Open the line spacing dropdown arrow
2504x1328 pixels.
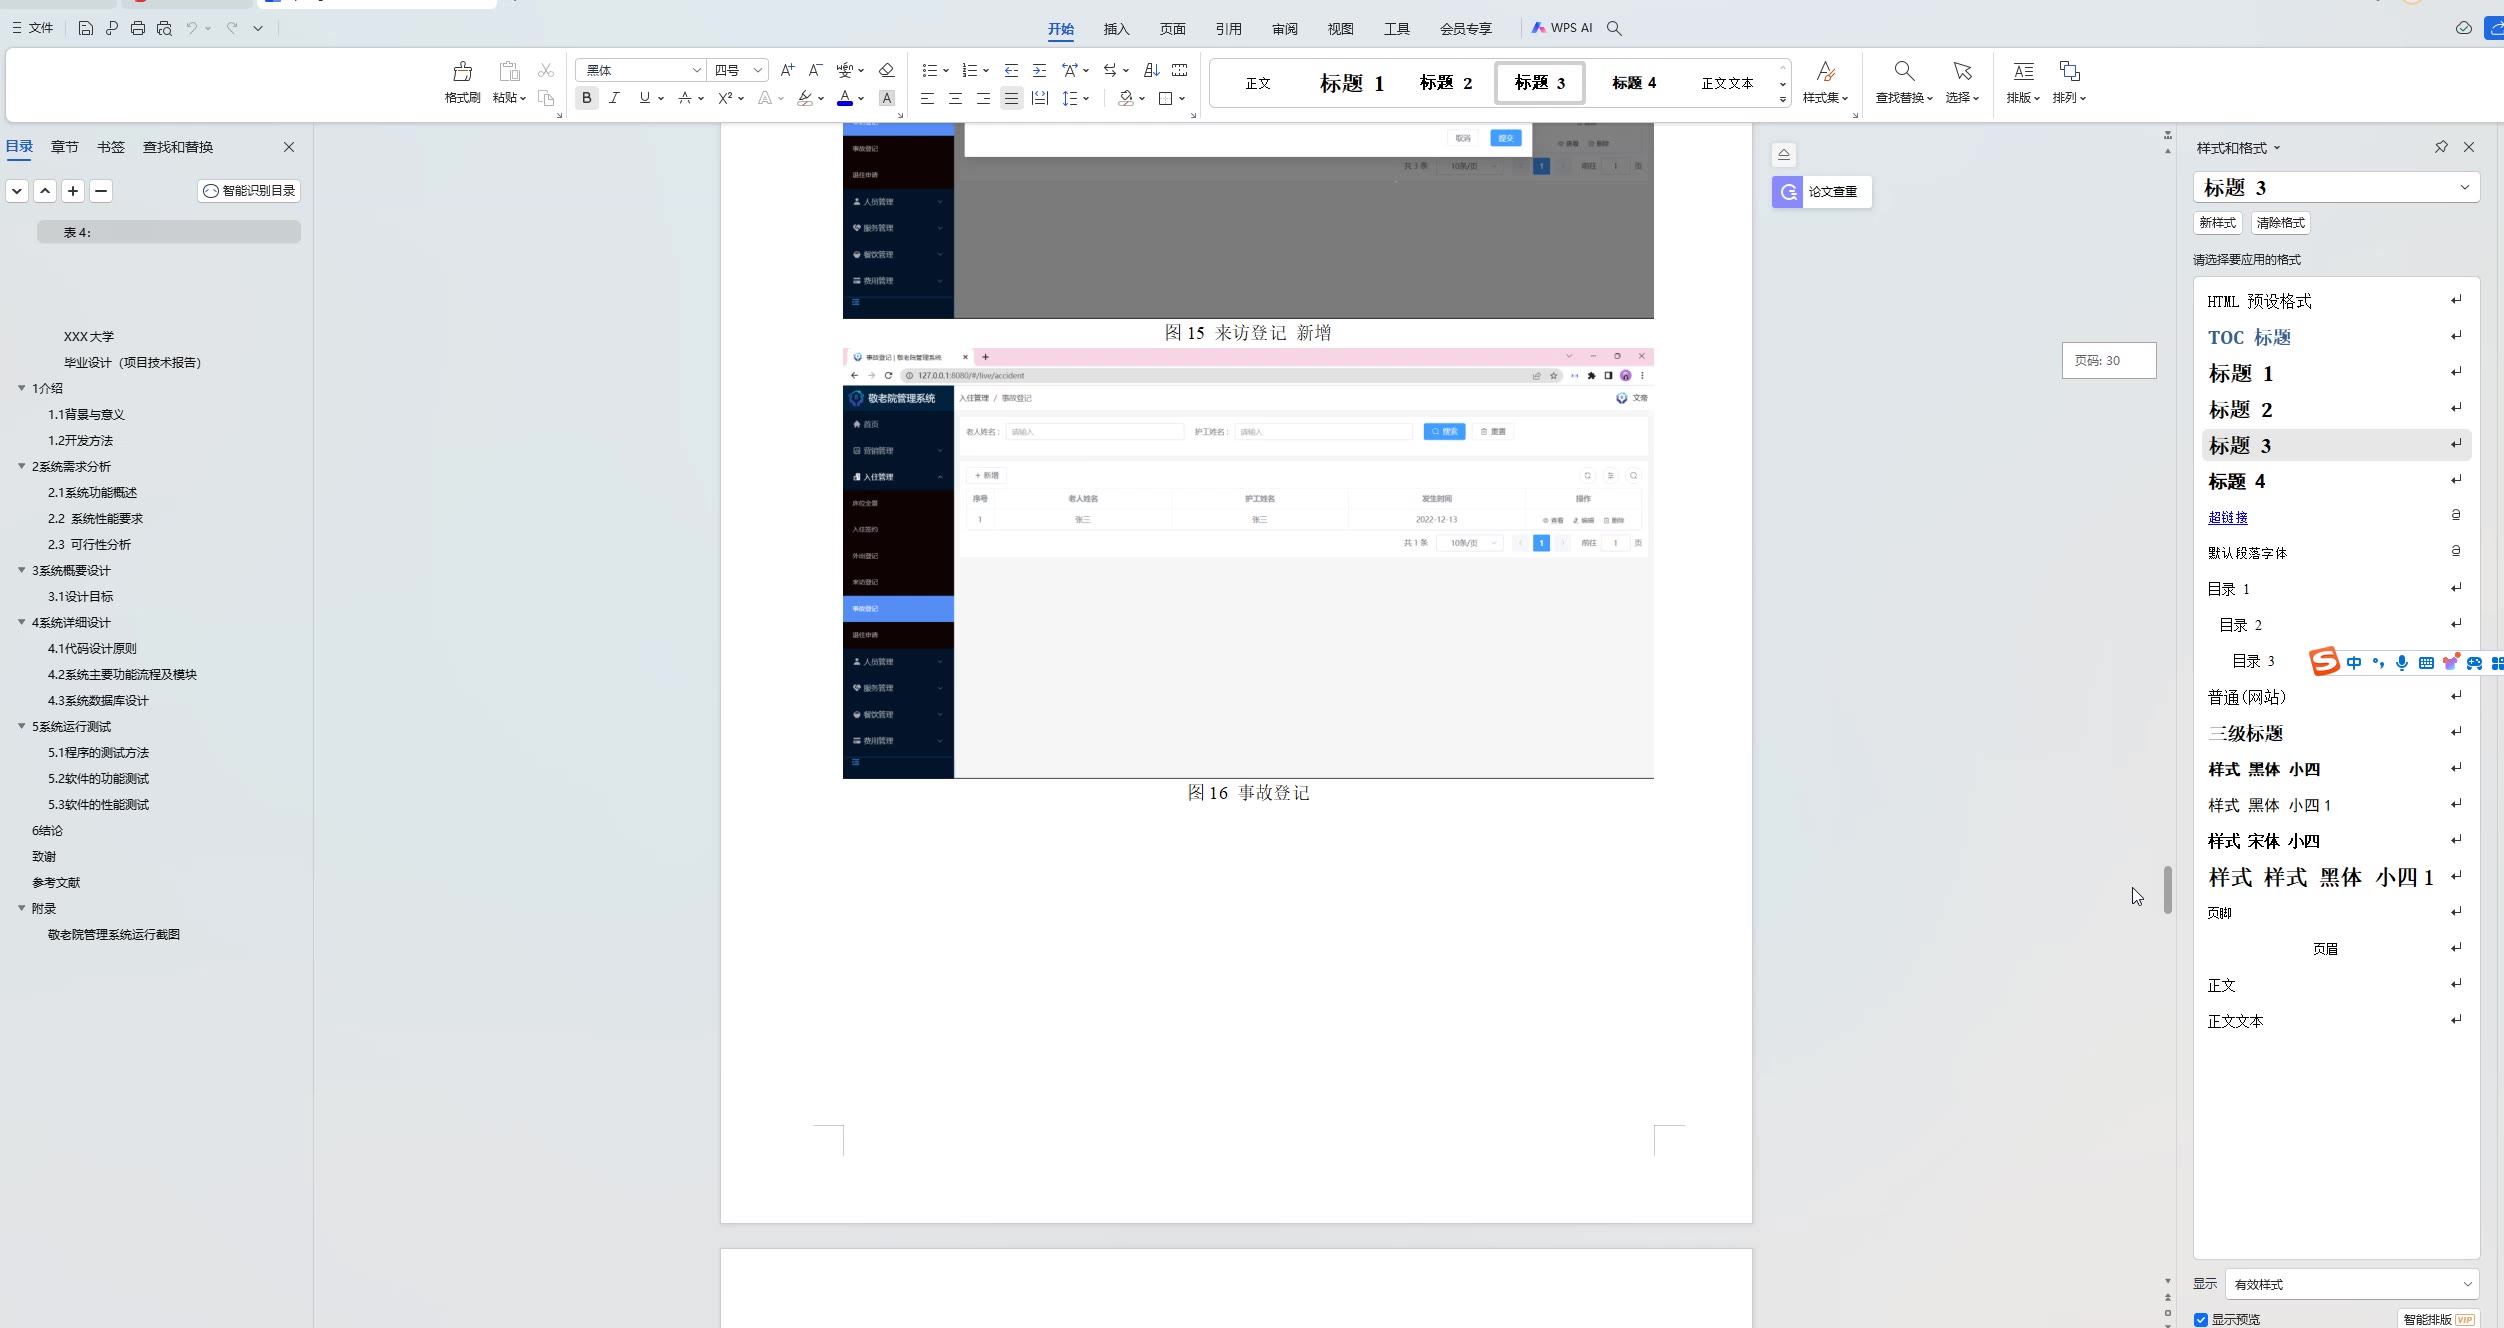pyautogui.click(x=1086, y=98)
